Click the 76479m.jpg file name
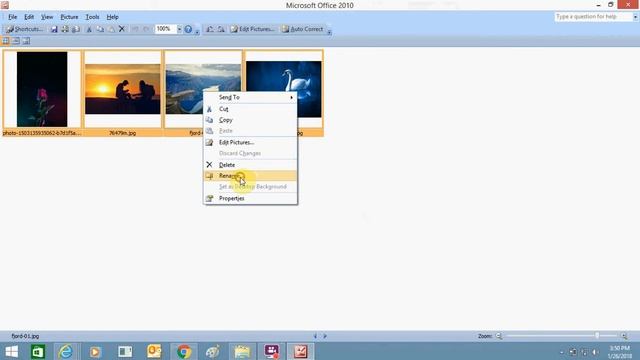This screenshot has width=640, height=360. pyautogui.click(x=122, y=133)
